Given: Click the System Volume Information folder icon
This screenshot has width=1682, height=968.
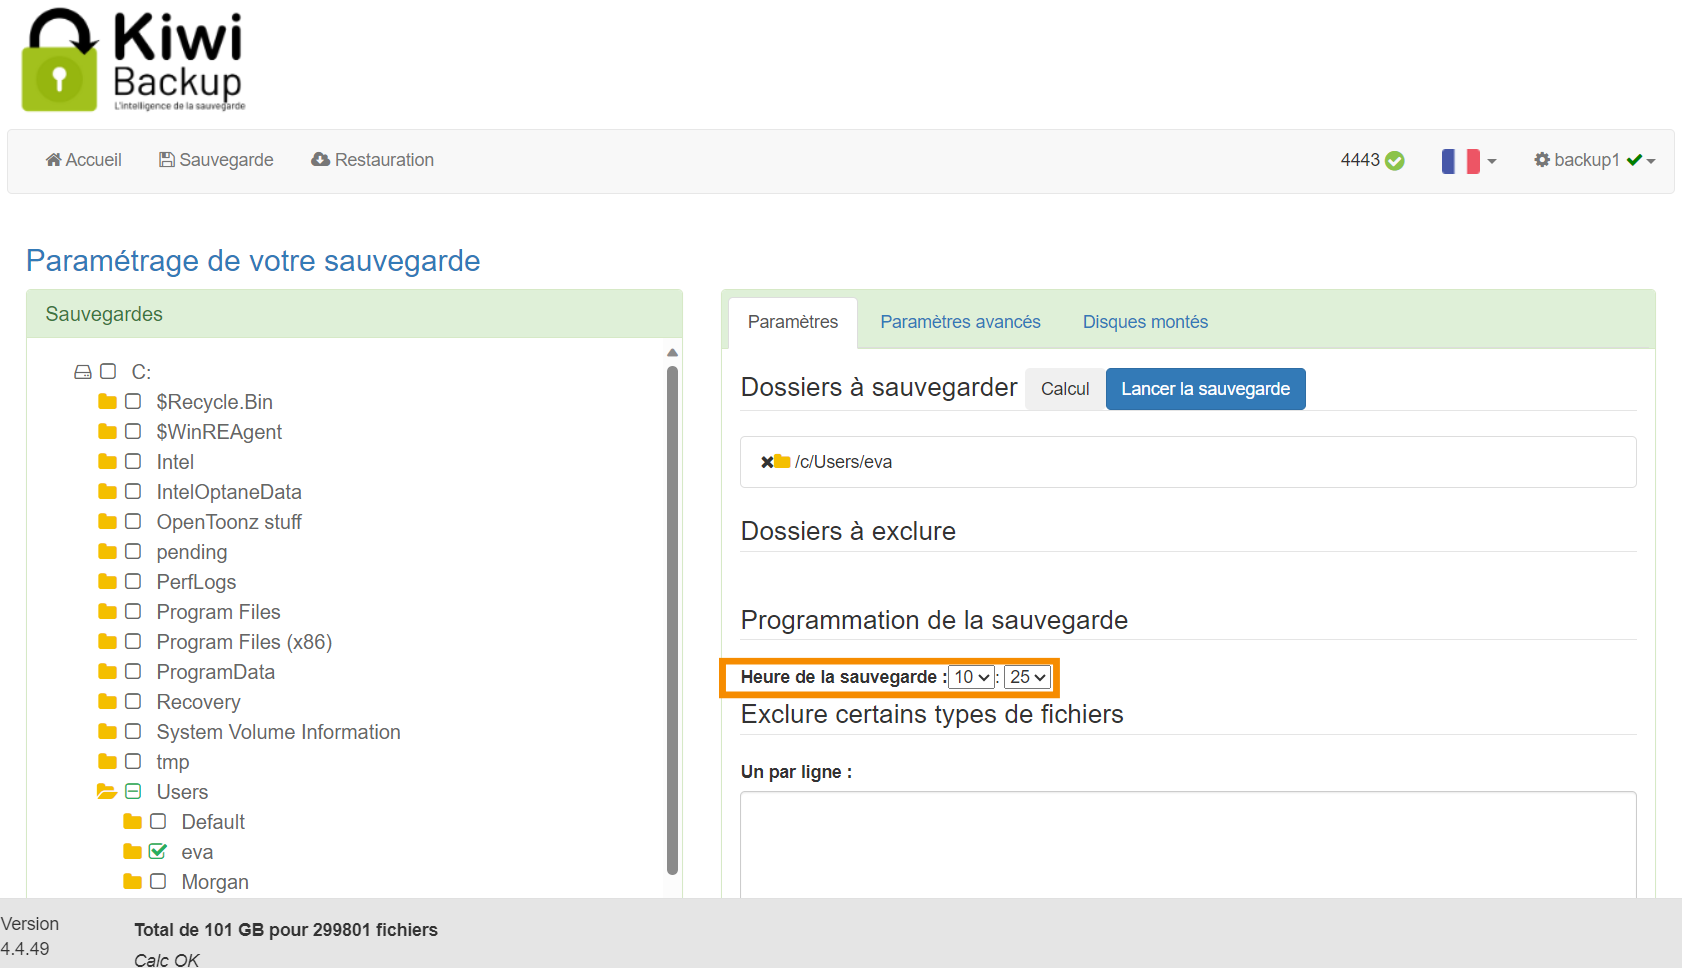Looking at the screenshot, I should (x=108, y=732).
